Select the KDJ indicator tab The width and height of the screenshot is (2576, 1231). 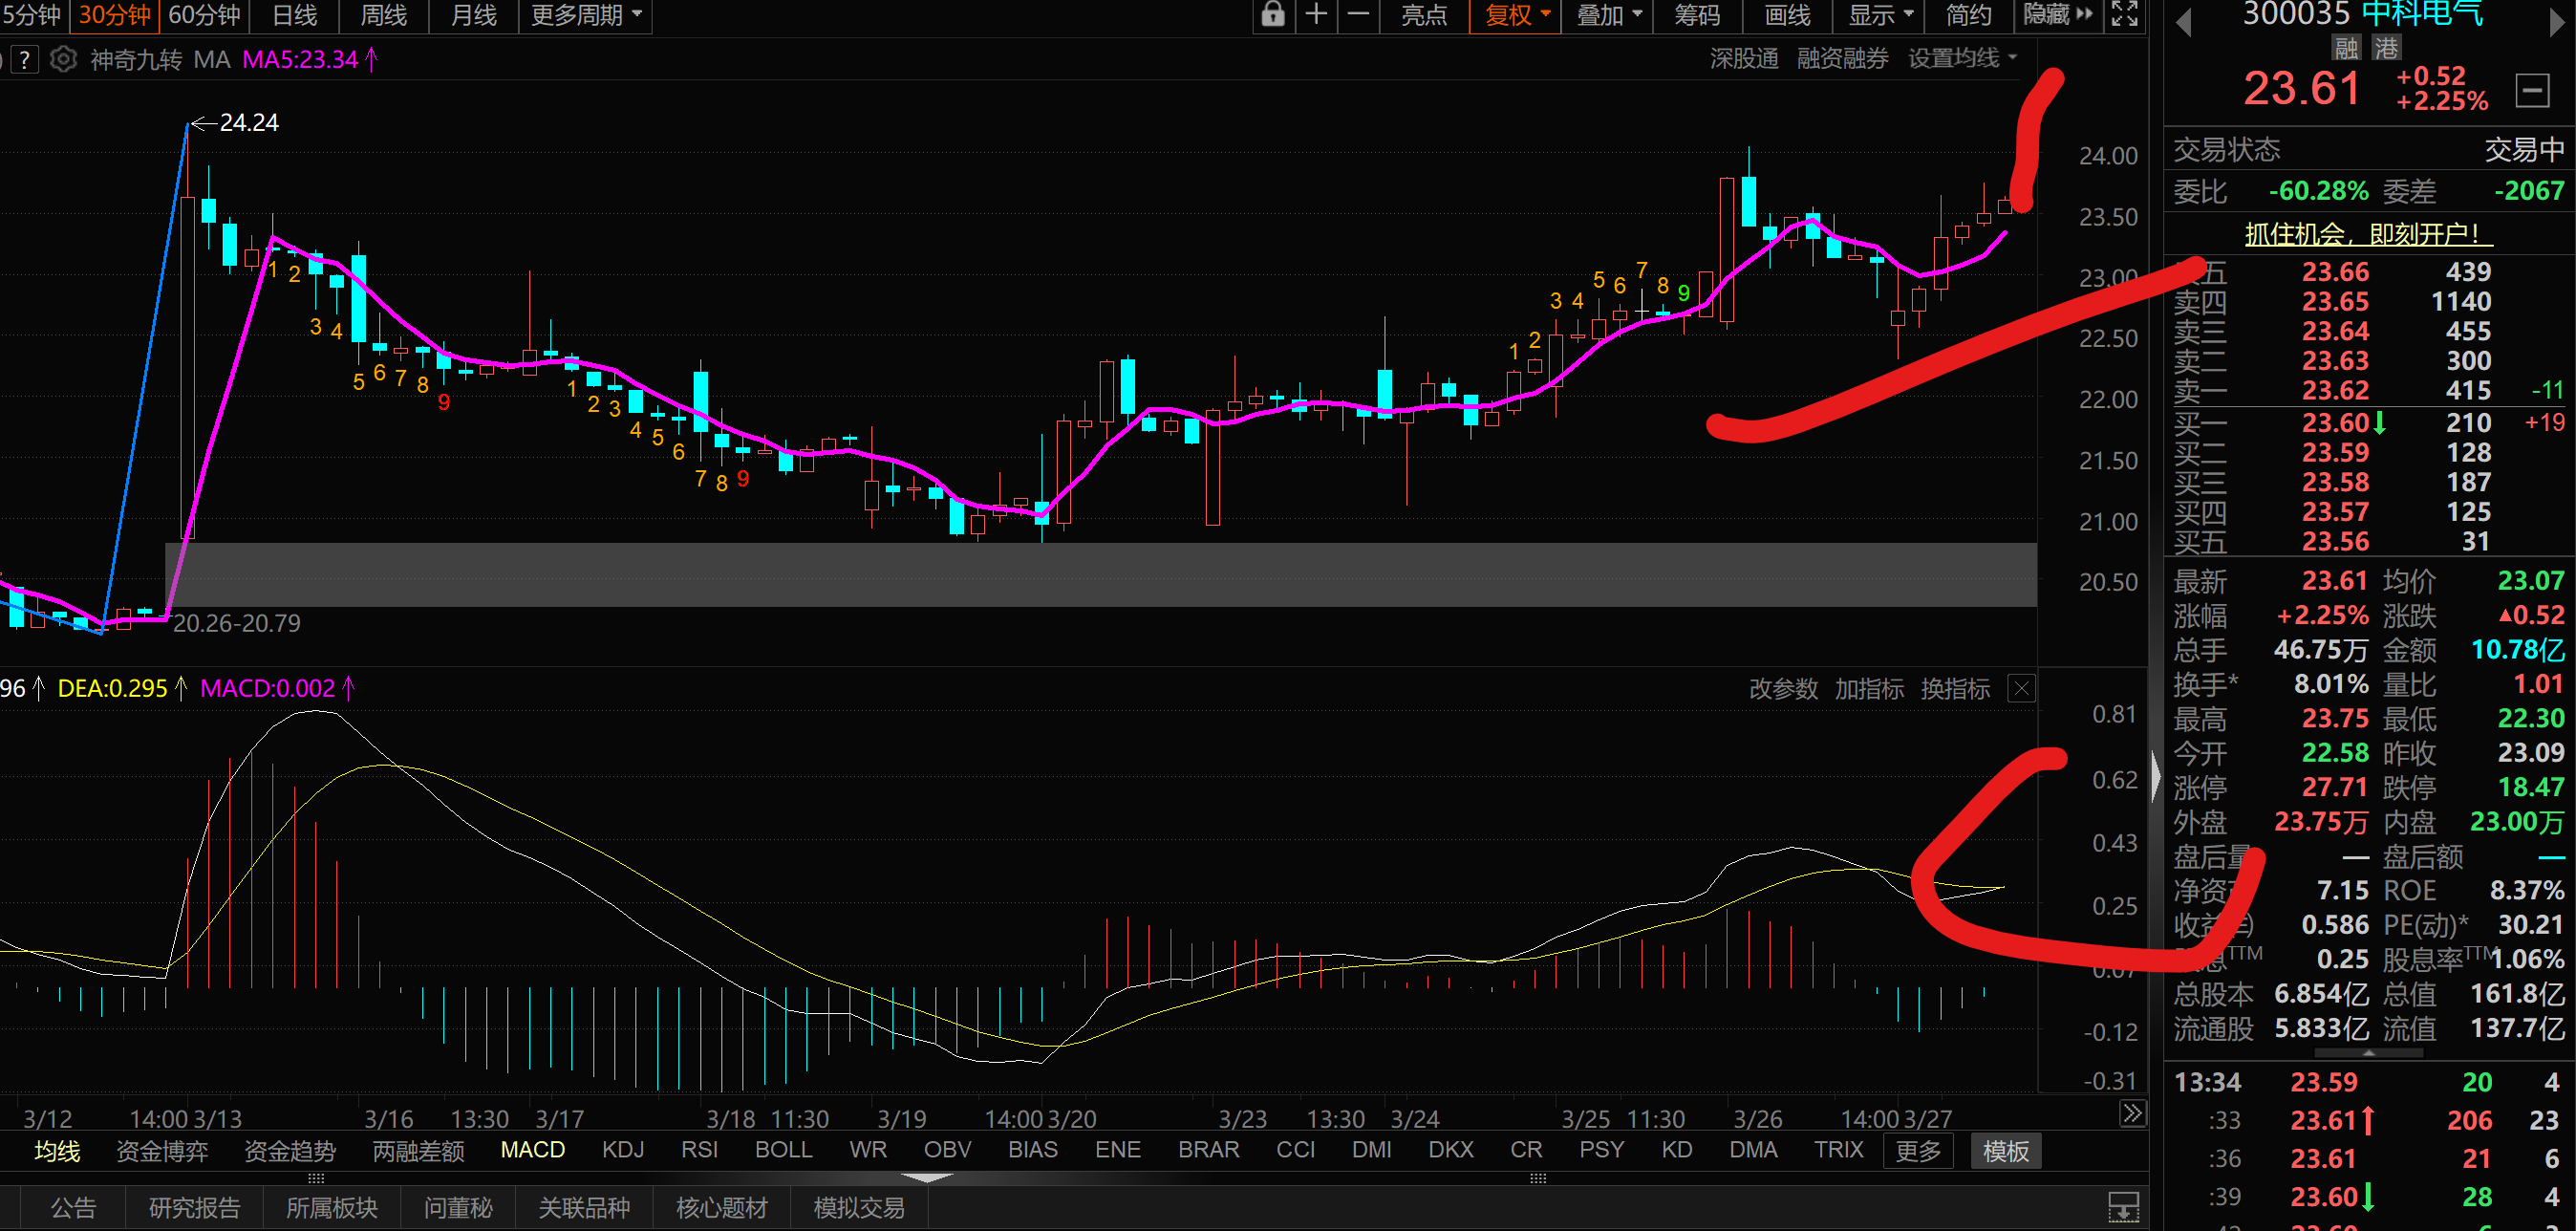[622, 1150]
